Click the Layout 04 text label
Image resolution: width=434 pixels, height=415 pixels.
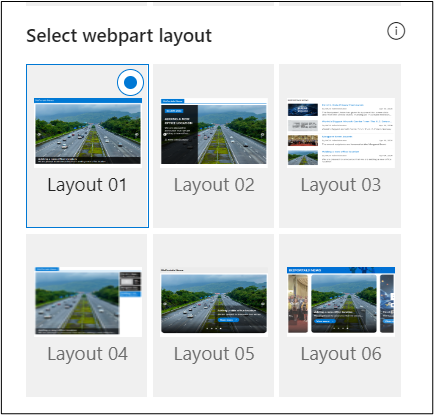point(87,354)
